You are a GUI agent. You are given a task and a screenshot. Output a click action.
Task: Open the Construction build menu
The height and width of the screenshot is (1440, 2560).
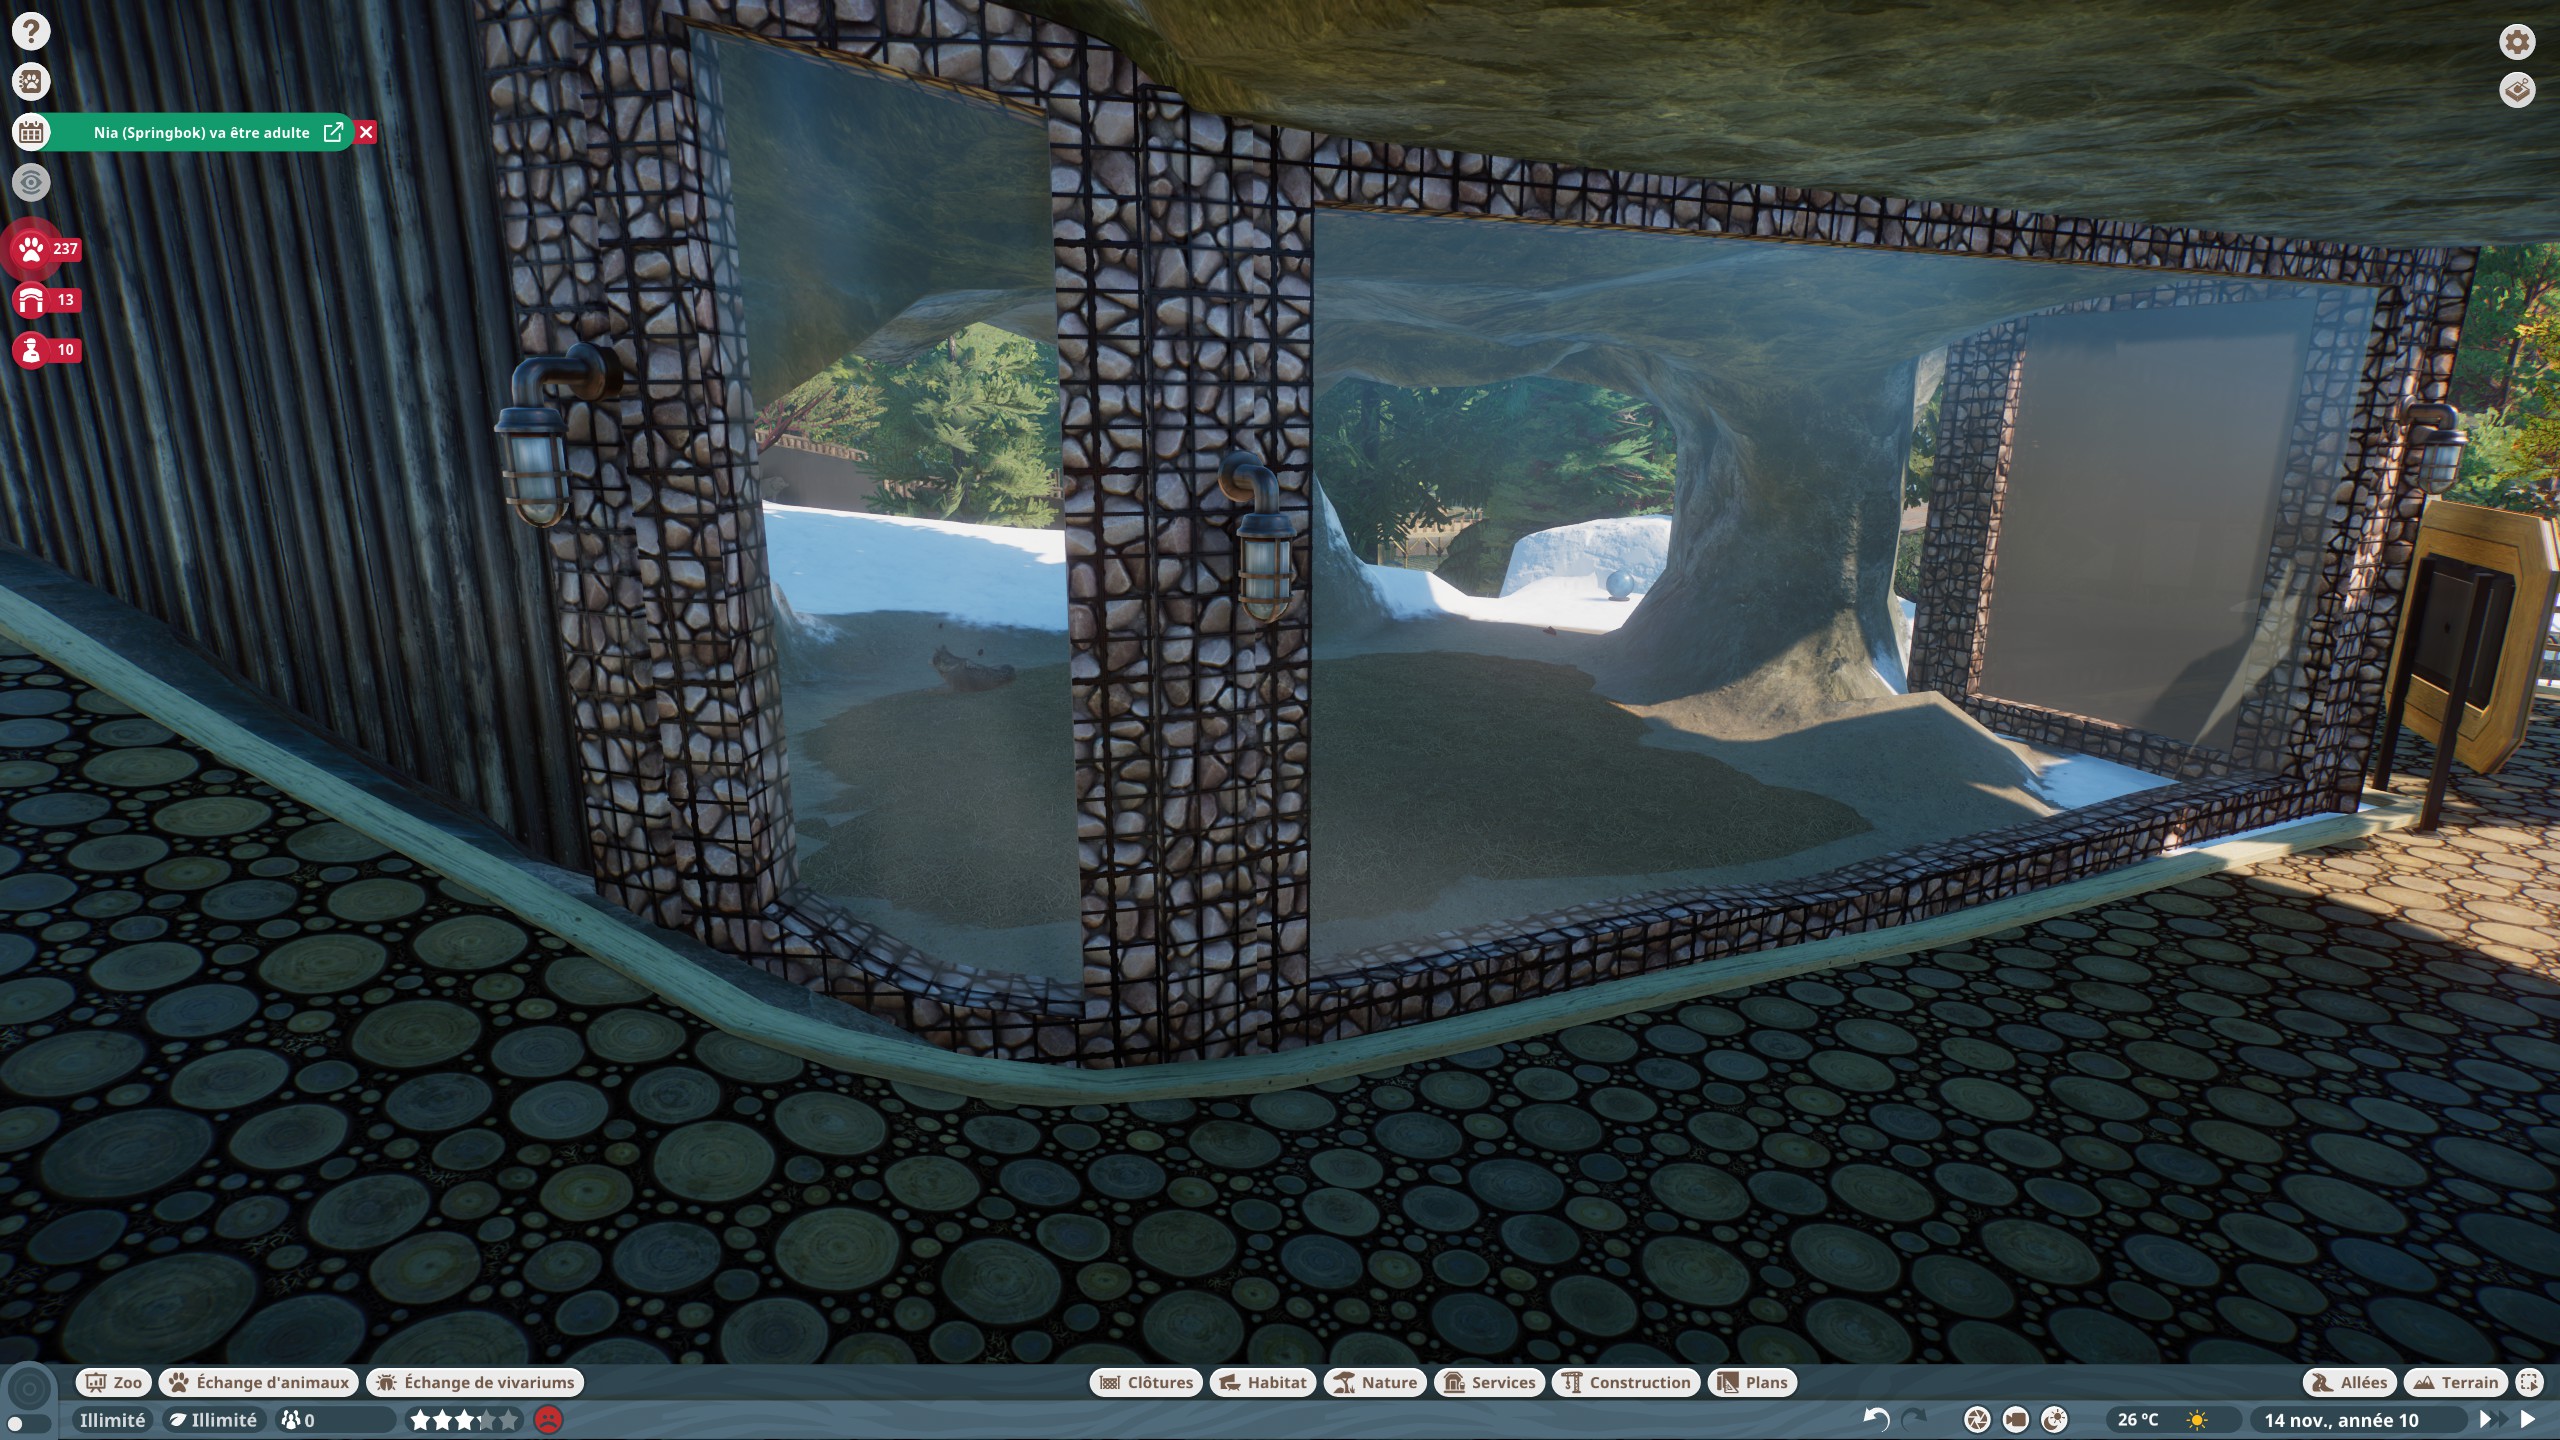click(1626, 1382)
